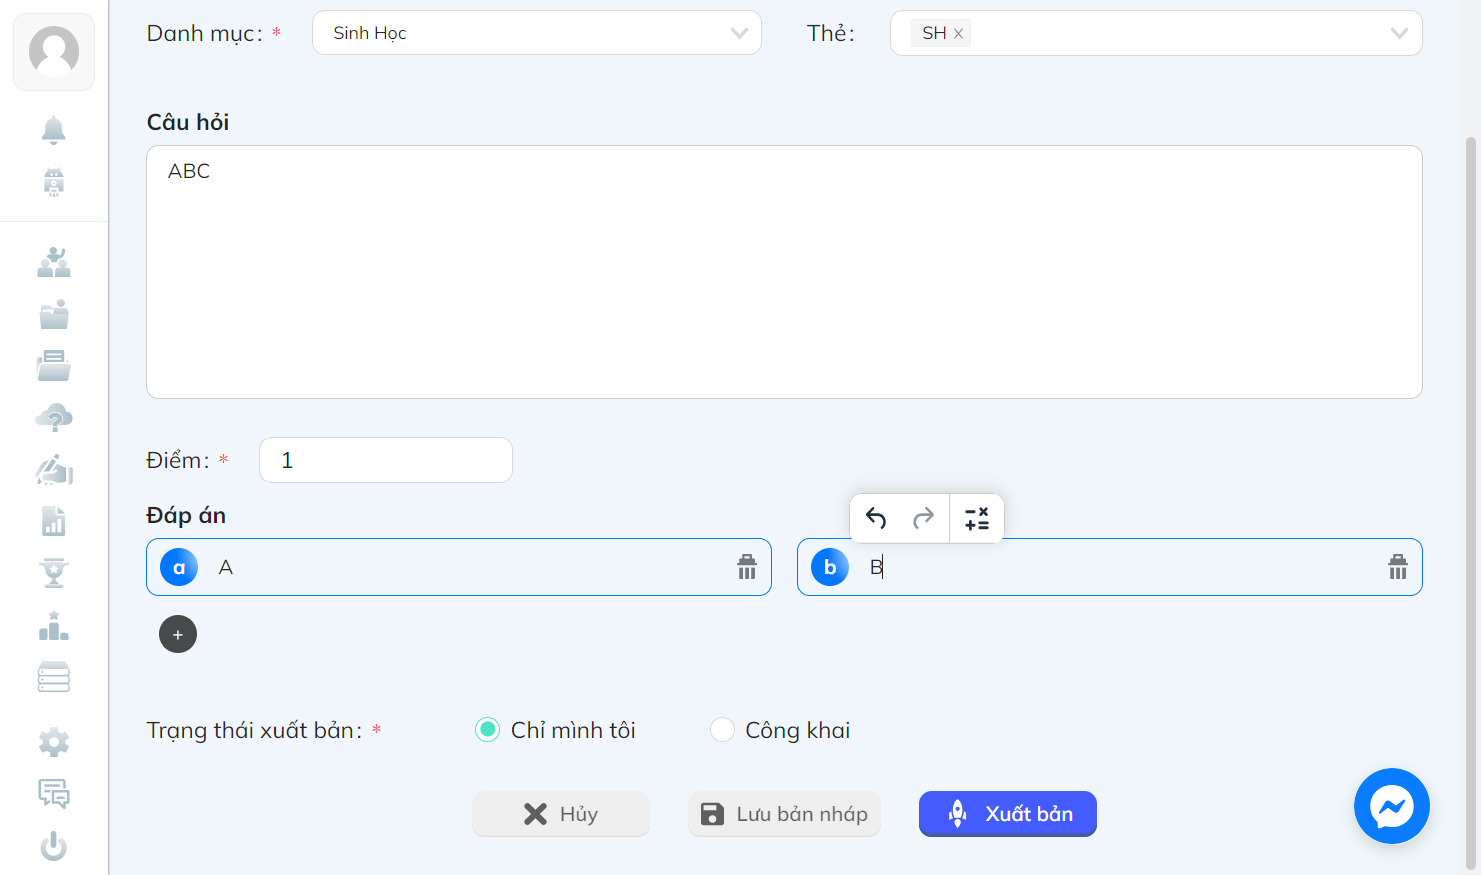Remove the SH tag
1481x875 pixels.
pos(958,33)
